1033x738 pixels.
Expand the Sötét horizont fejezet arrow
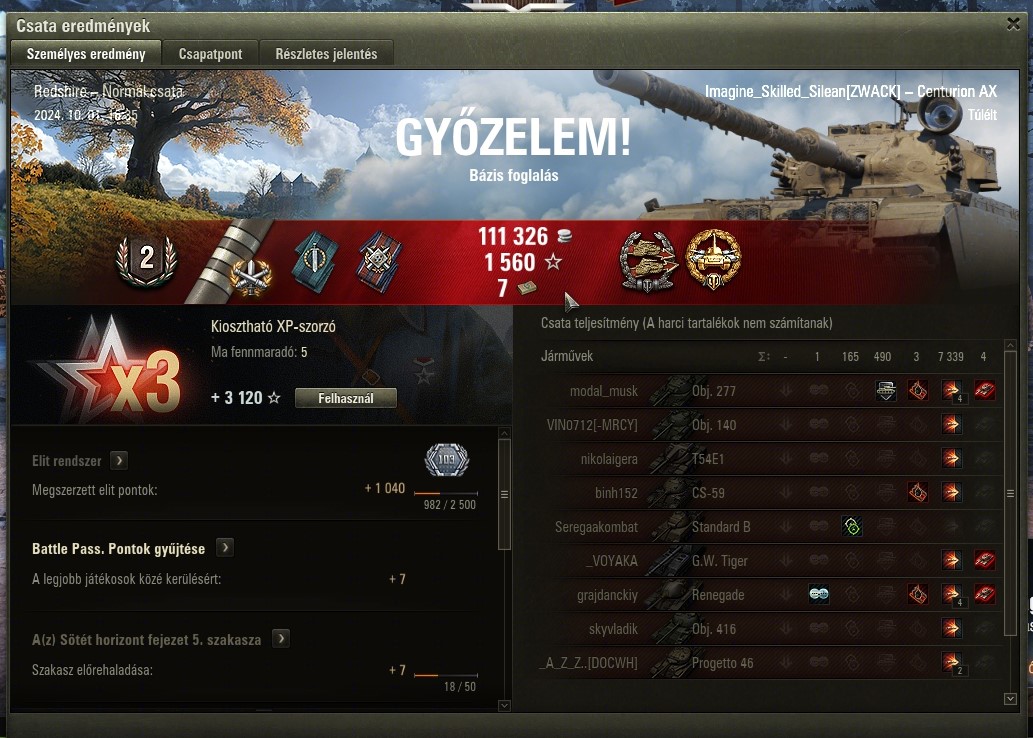(281, 639)
